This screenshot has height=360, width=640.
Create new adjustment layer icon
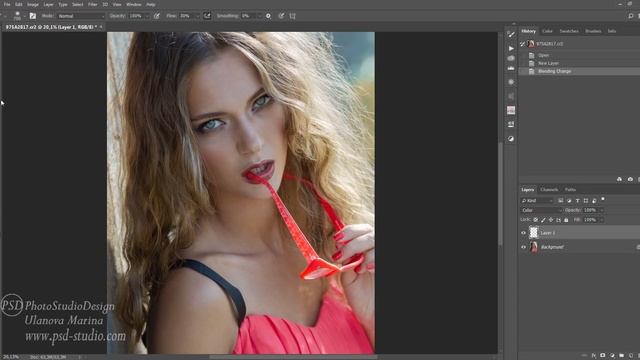612,356
